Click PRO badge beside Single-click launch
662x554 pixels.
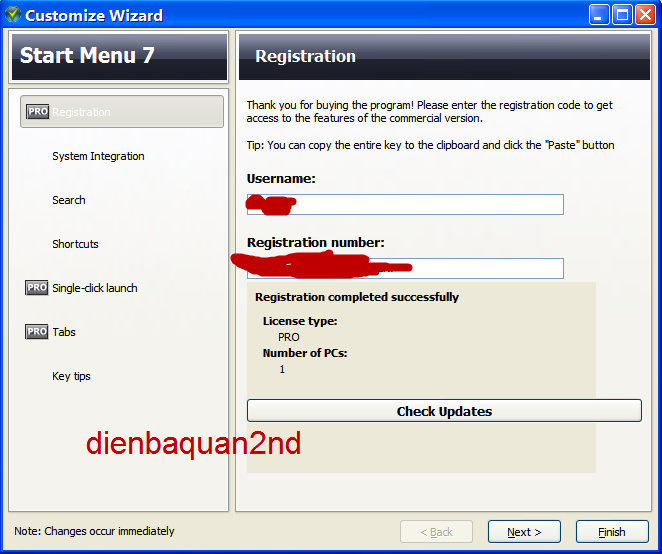pos(37,288)
